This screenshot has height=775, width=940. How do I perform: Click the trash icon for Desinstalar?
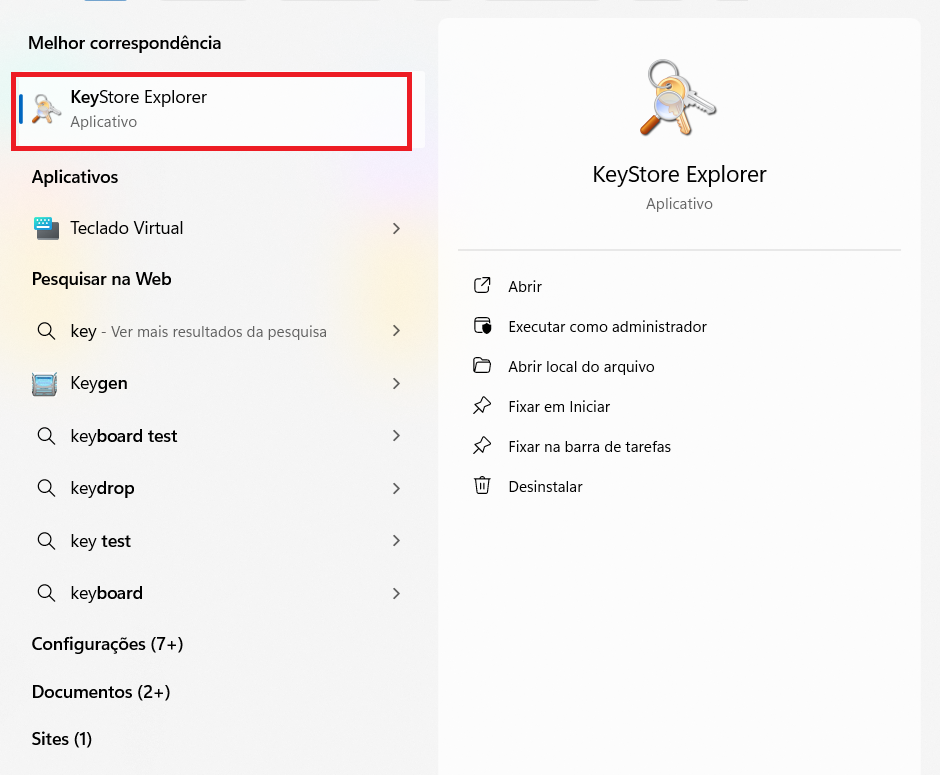pos(482,486)
